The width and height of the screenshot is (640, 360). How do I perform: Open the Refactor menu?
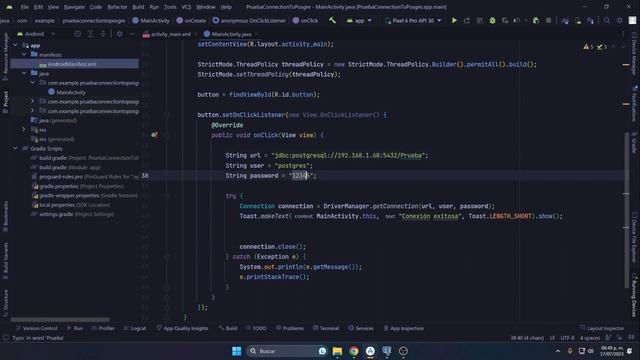117,7
